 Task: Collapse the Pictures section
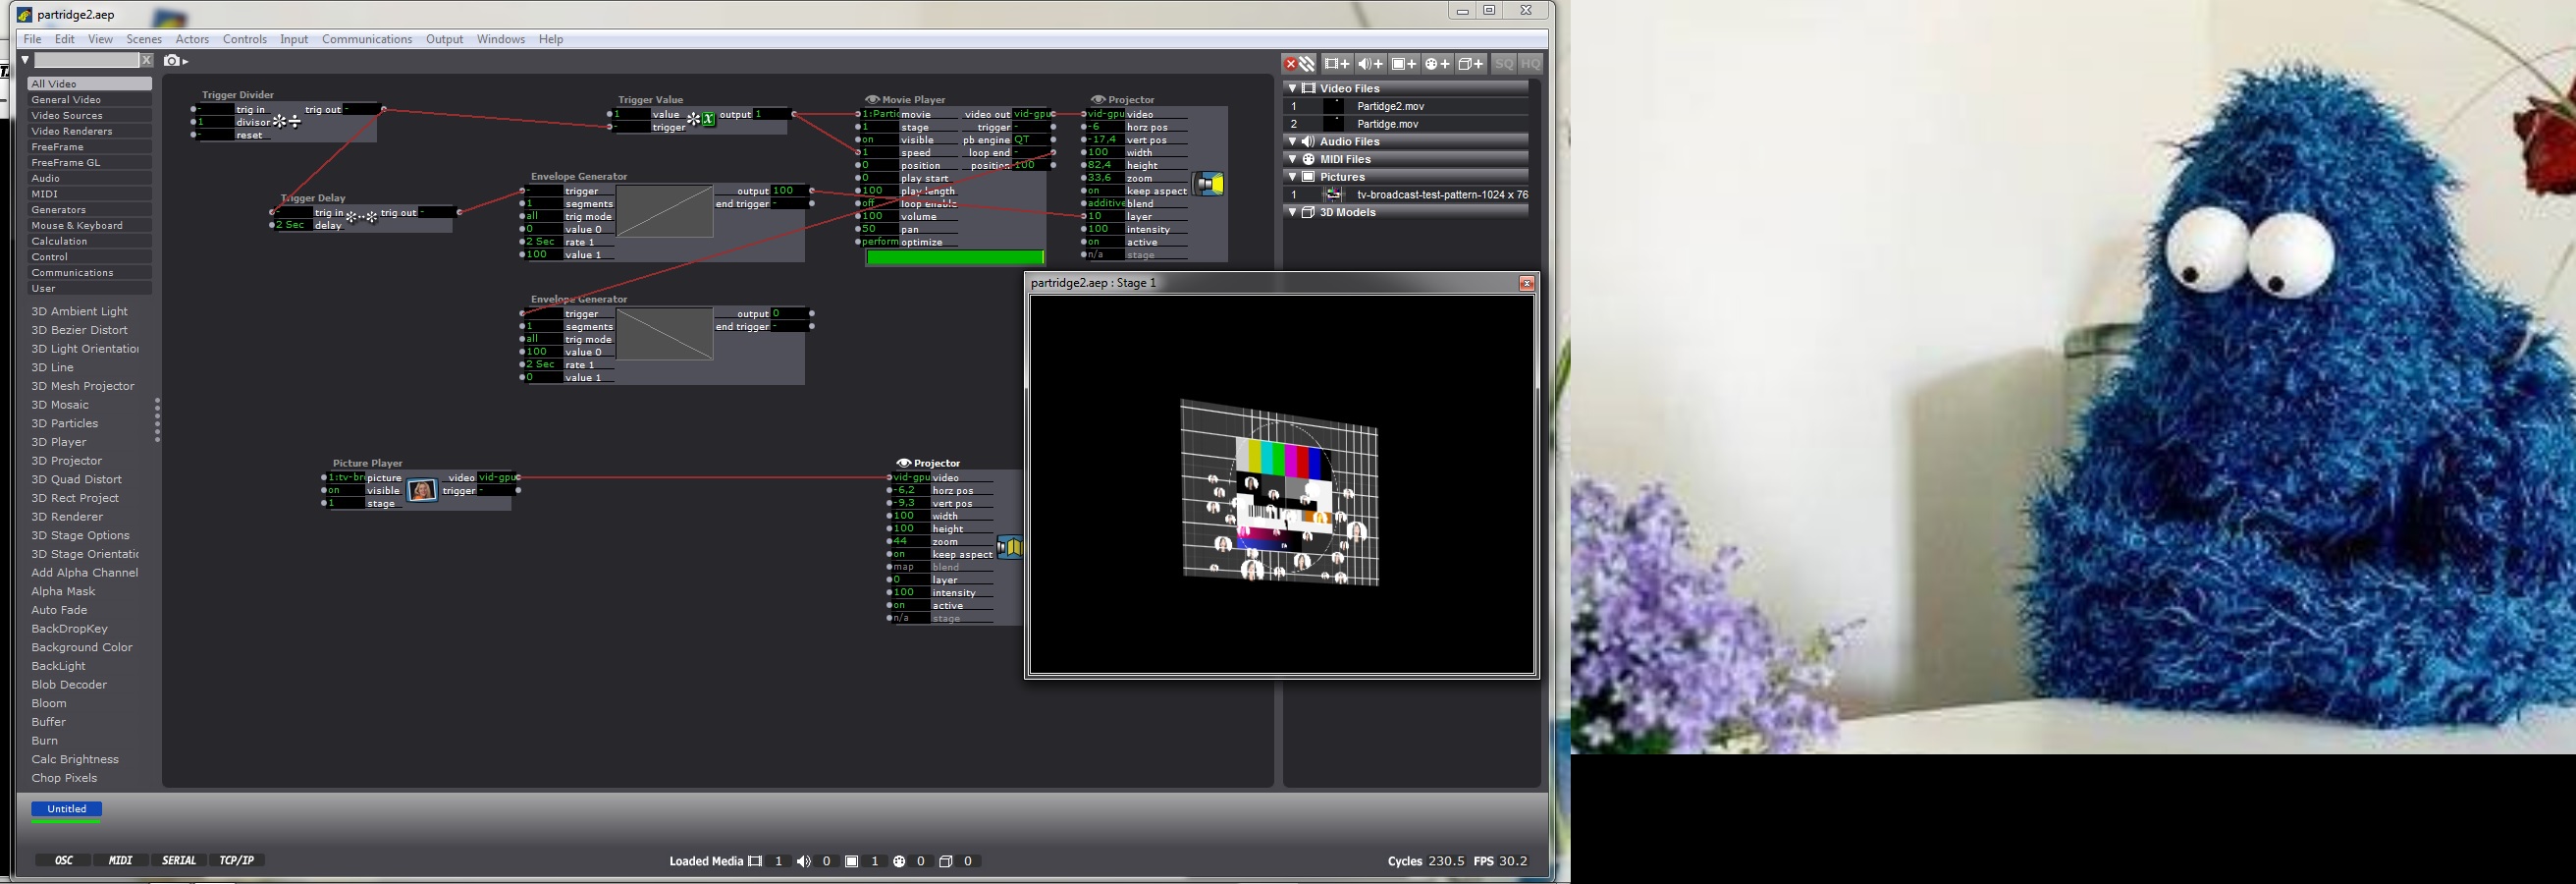click(x=1292, y=177)
